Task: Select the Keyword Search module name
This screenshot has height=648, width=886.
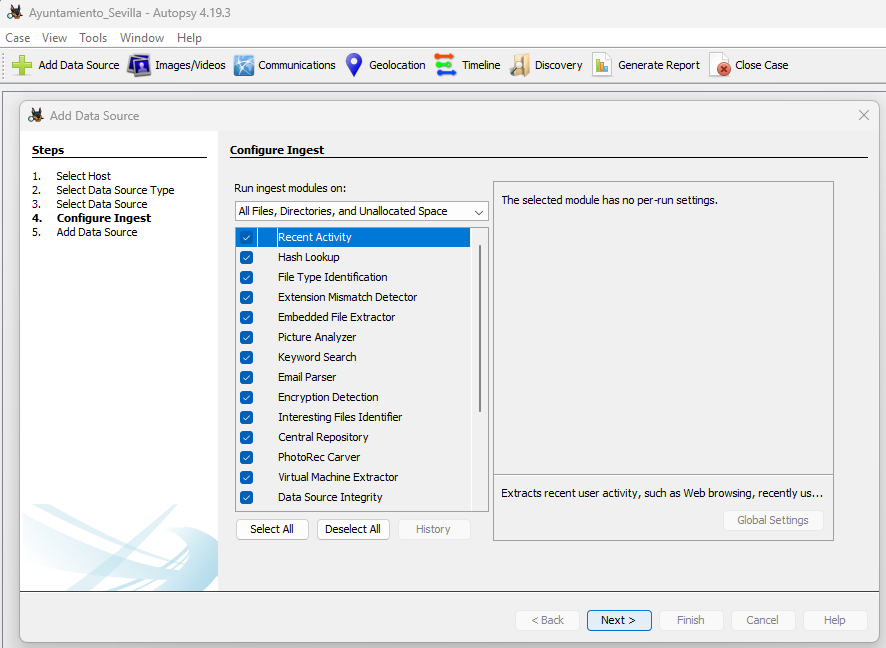Action: pos(317,358)
